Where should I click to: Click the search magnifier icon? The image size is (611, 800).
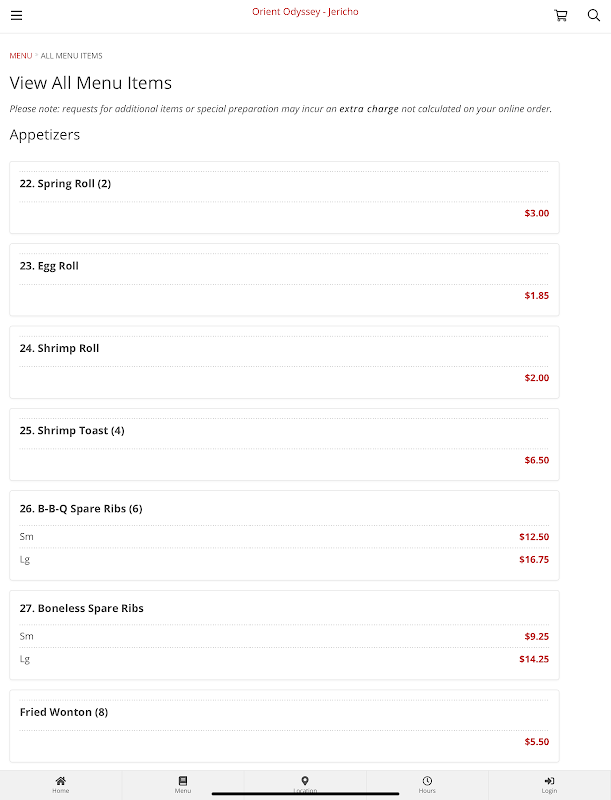point(593,15)
